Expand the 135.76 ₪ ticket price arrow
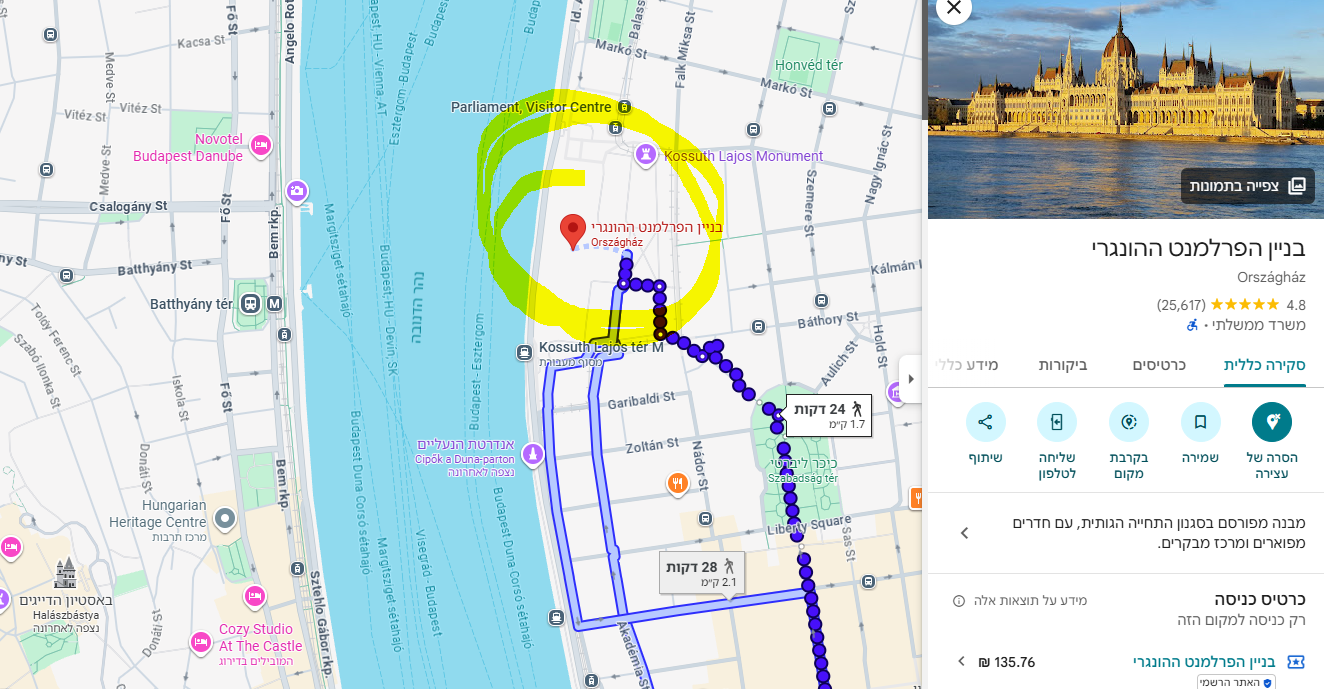Screen dimensions: 1324x689 [961, 661]
